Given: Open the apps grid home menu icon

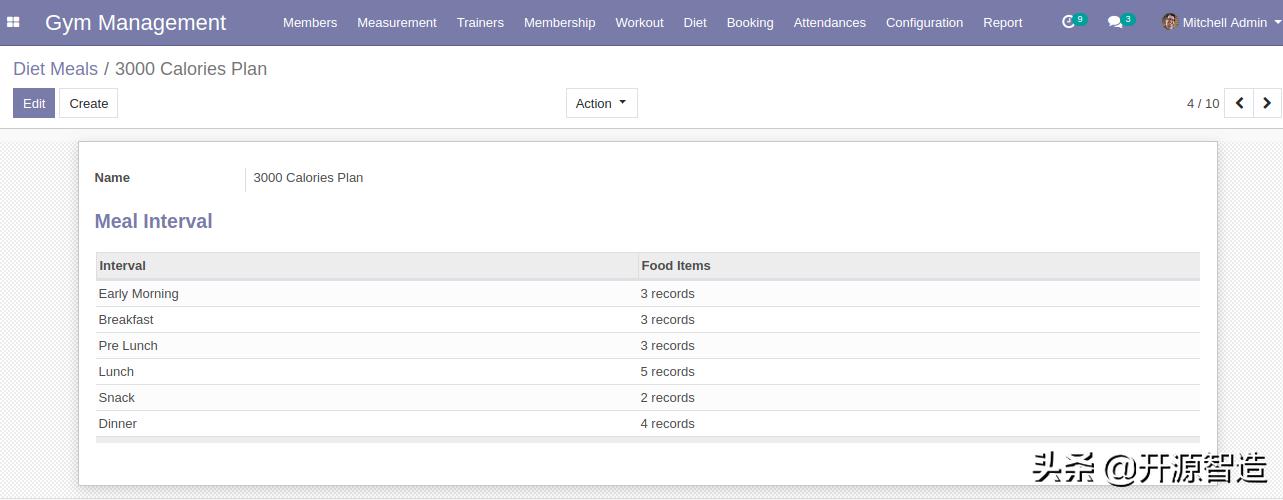Looking at the screenshot, I should [x=13, y=22].
